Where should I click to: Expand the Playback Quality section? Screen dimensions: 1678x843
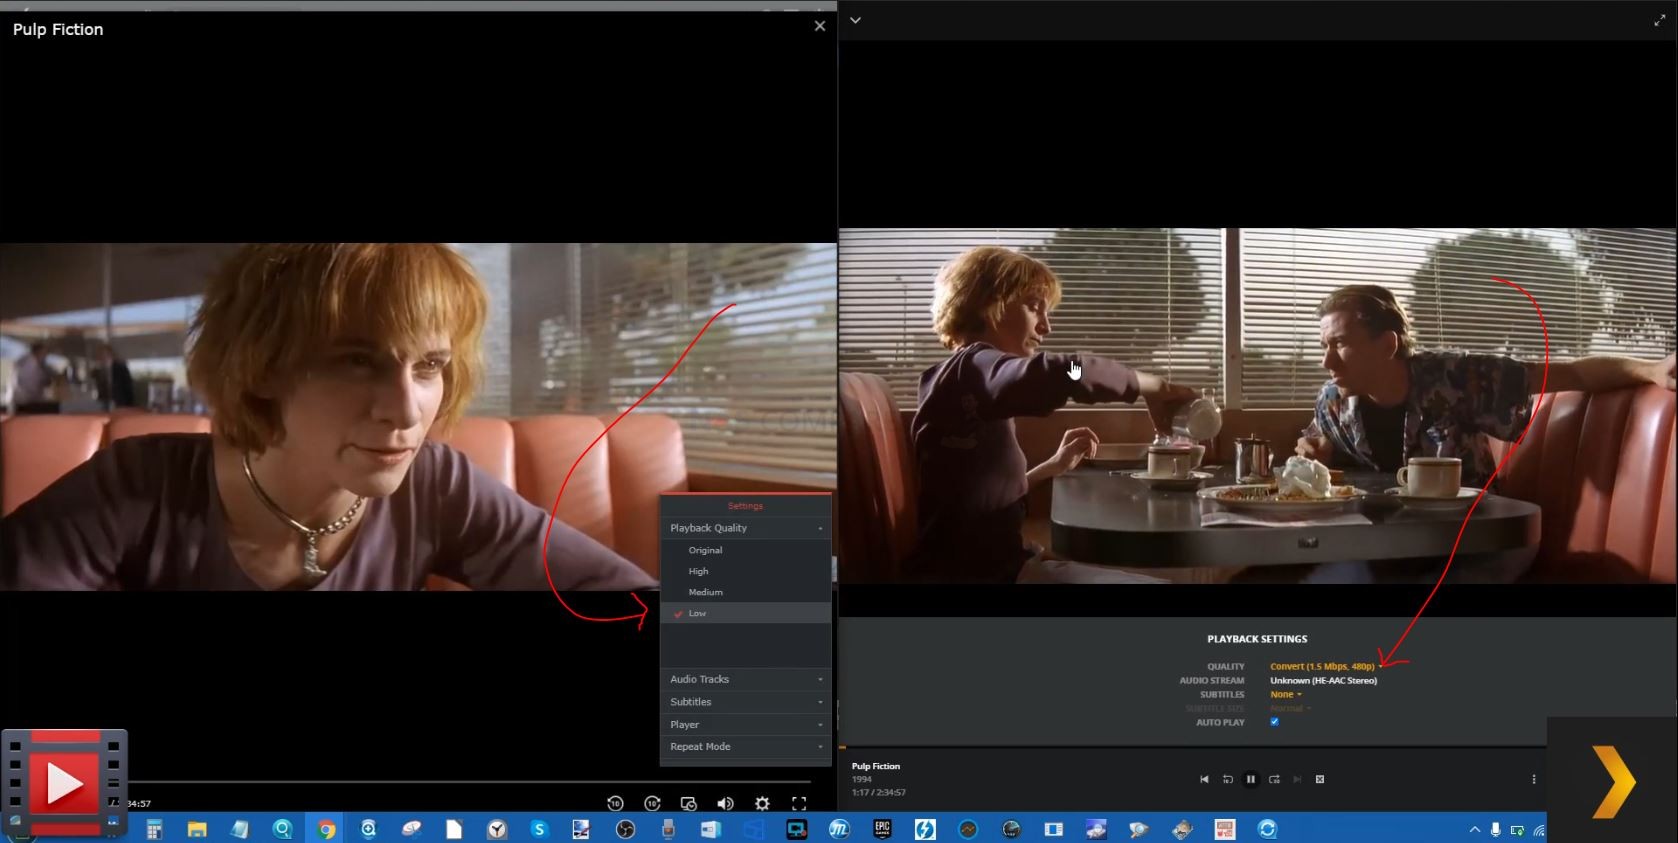[x=745, y=528]
